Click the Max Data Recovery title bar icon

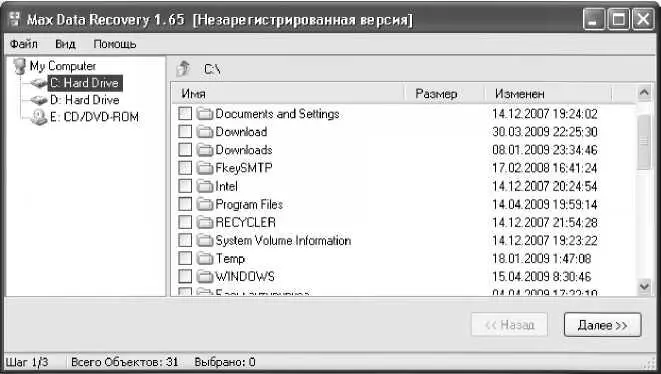[15, 19]
